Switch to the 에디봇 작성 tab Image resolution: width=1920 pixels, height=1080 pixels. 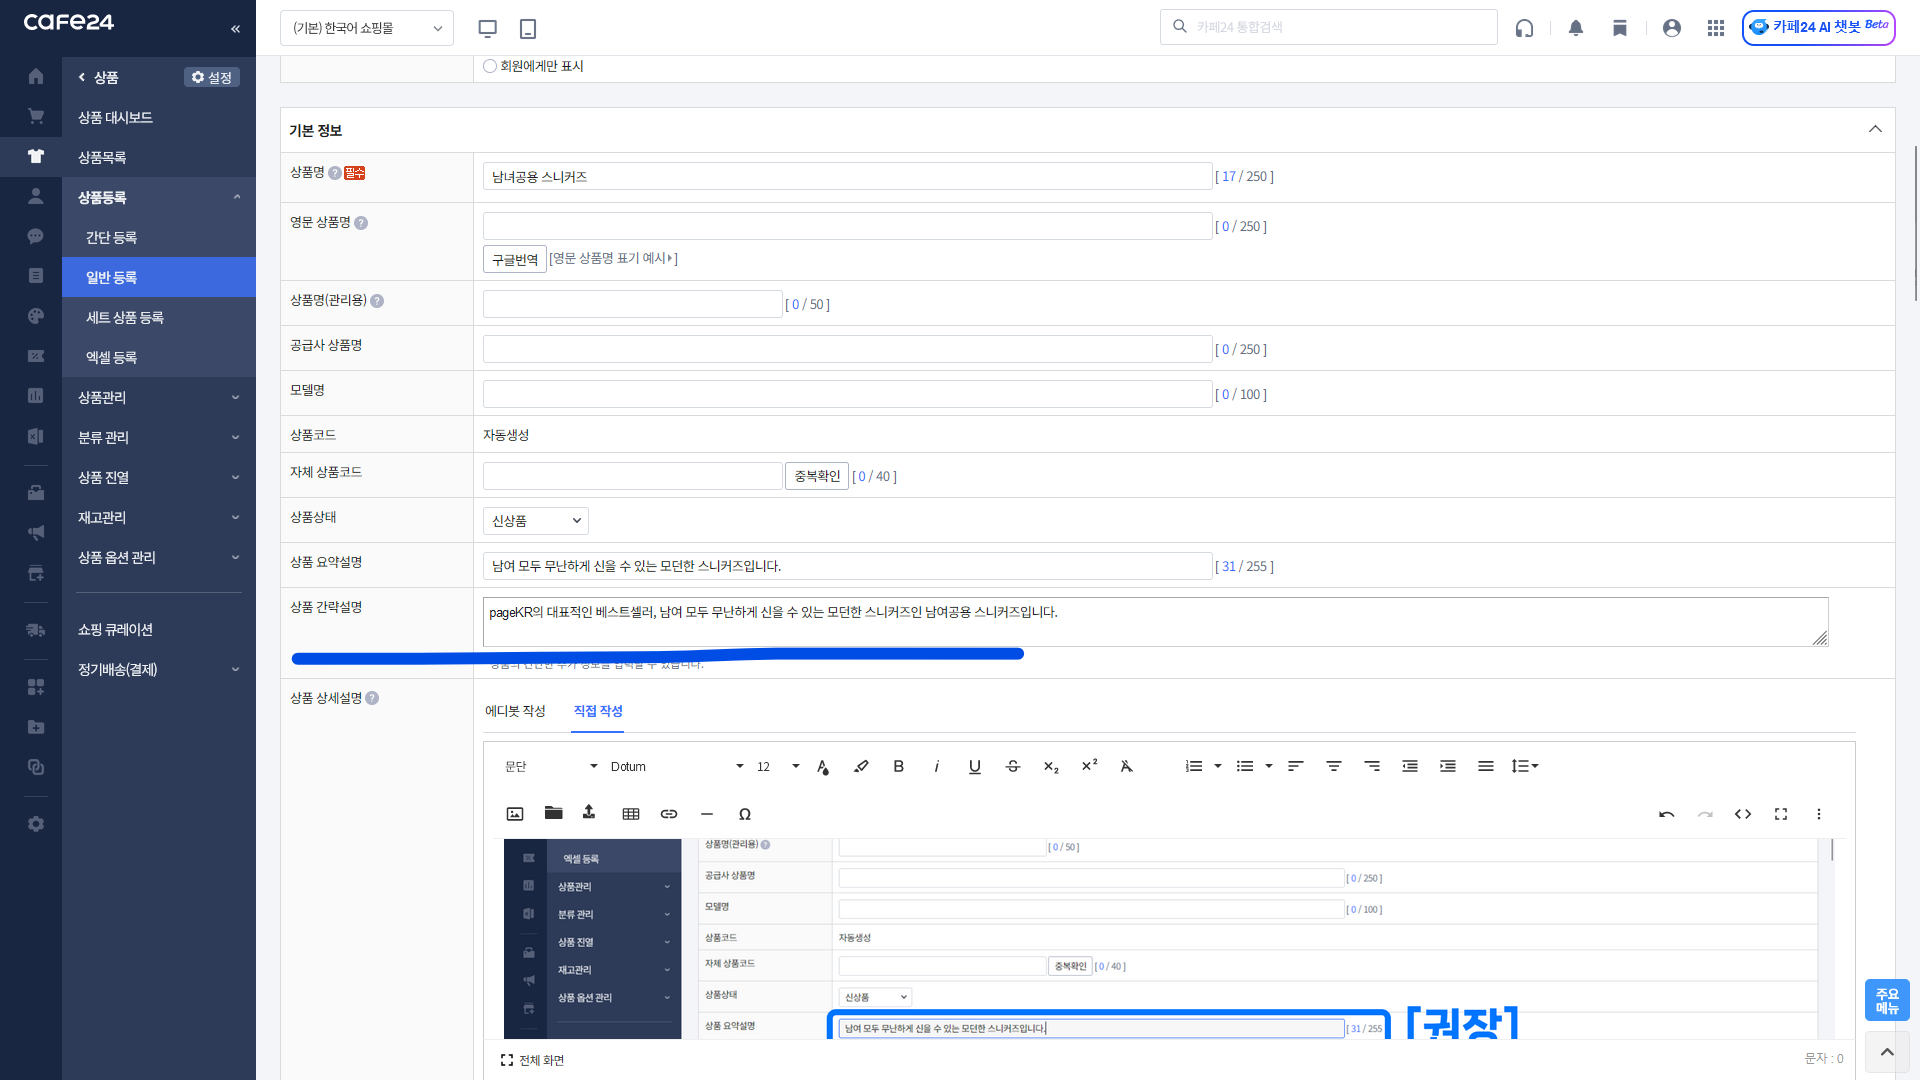[515, 711]
